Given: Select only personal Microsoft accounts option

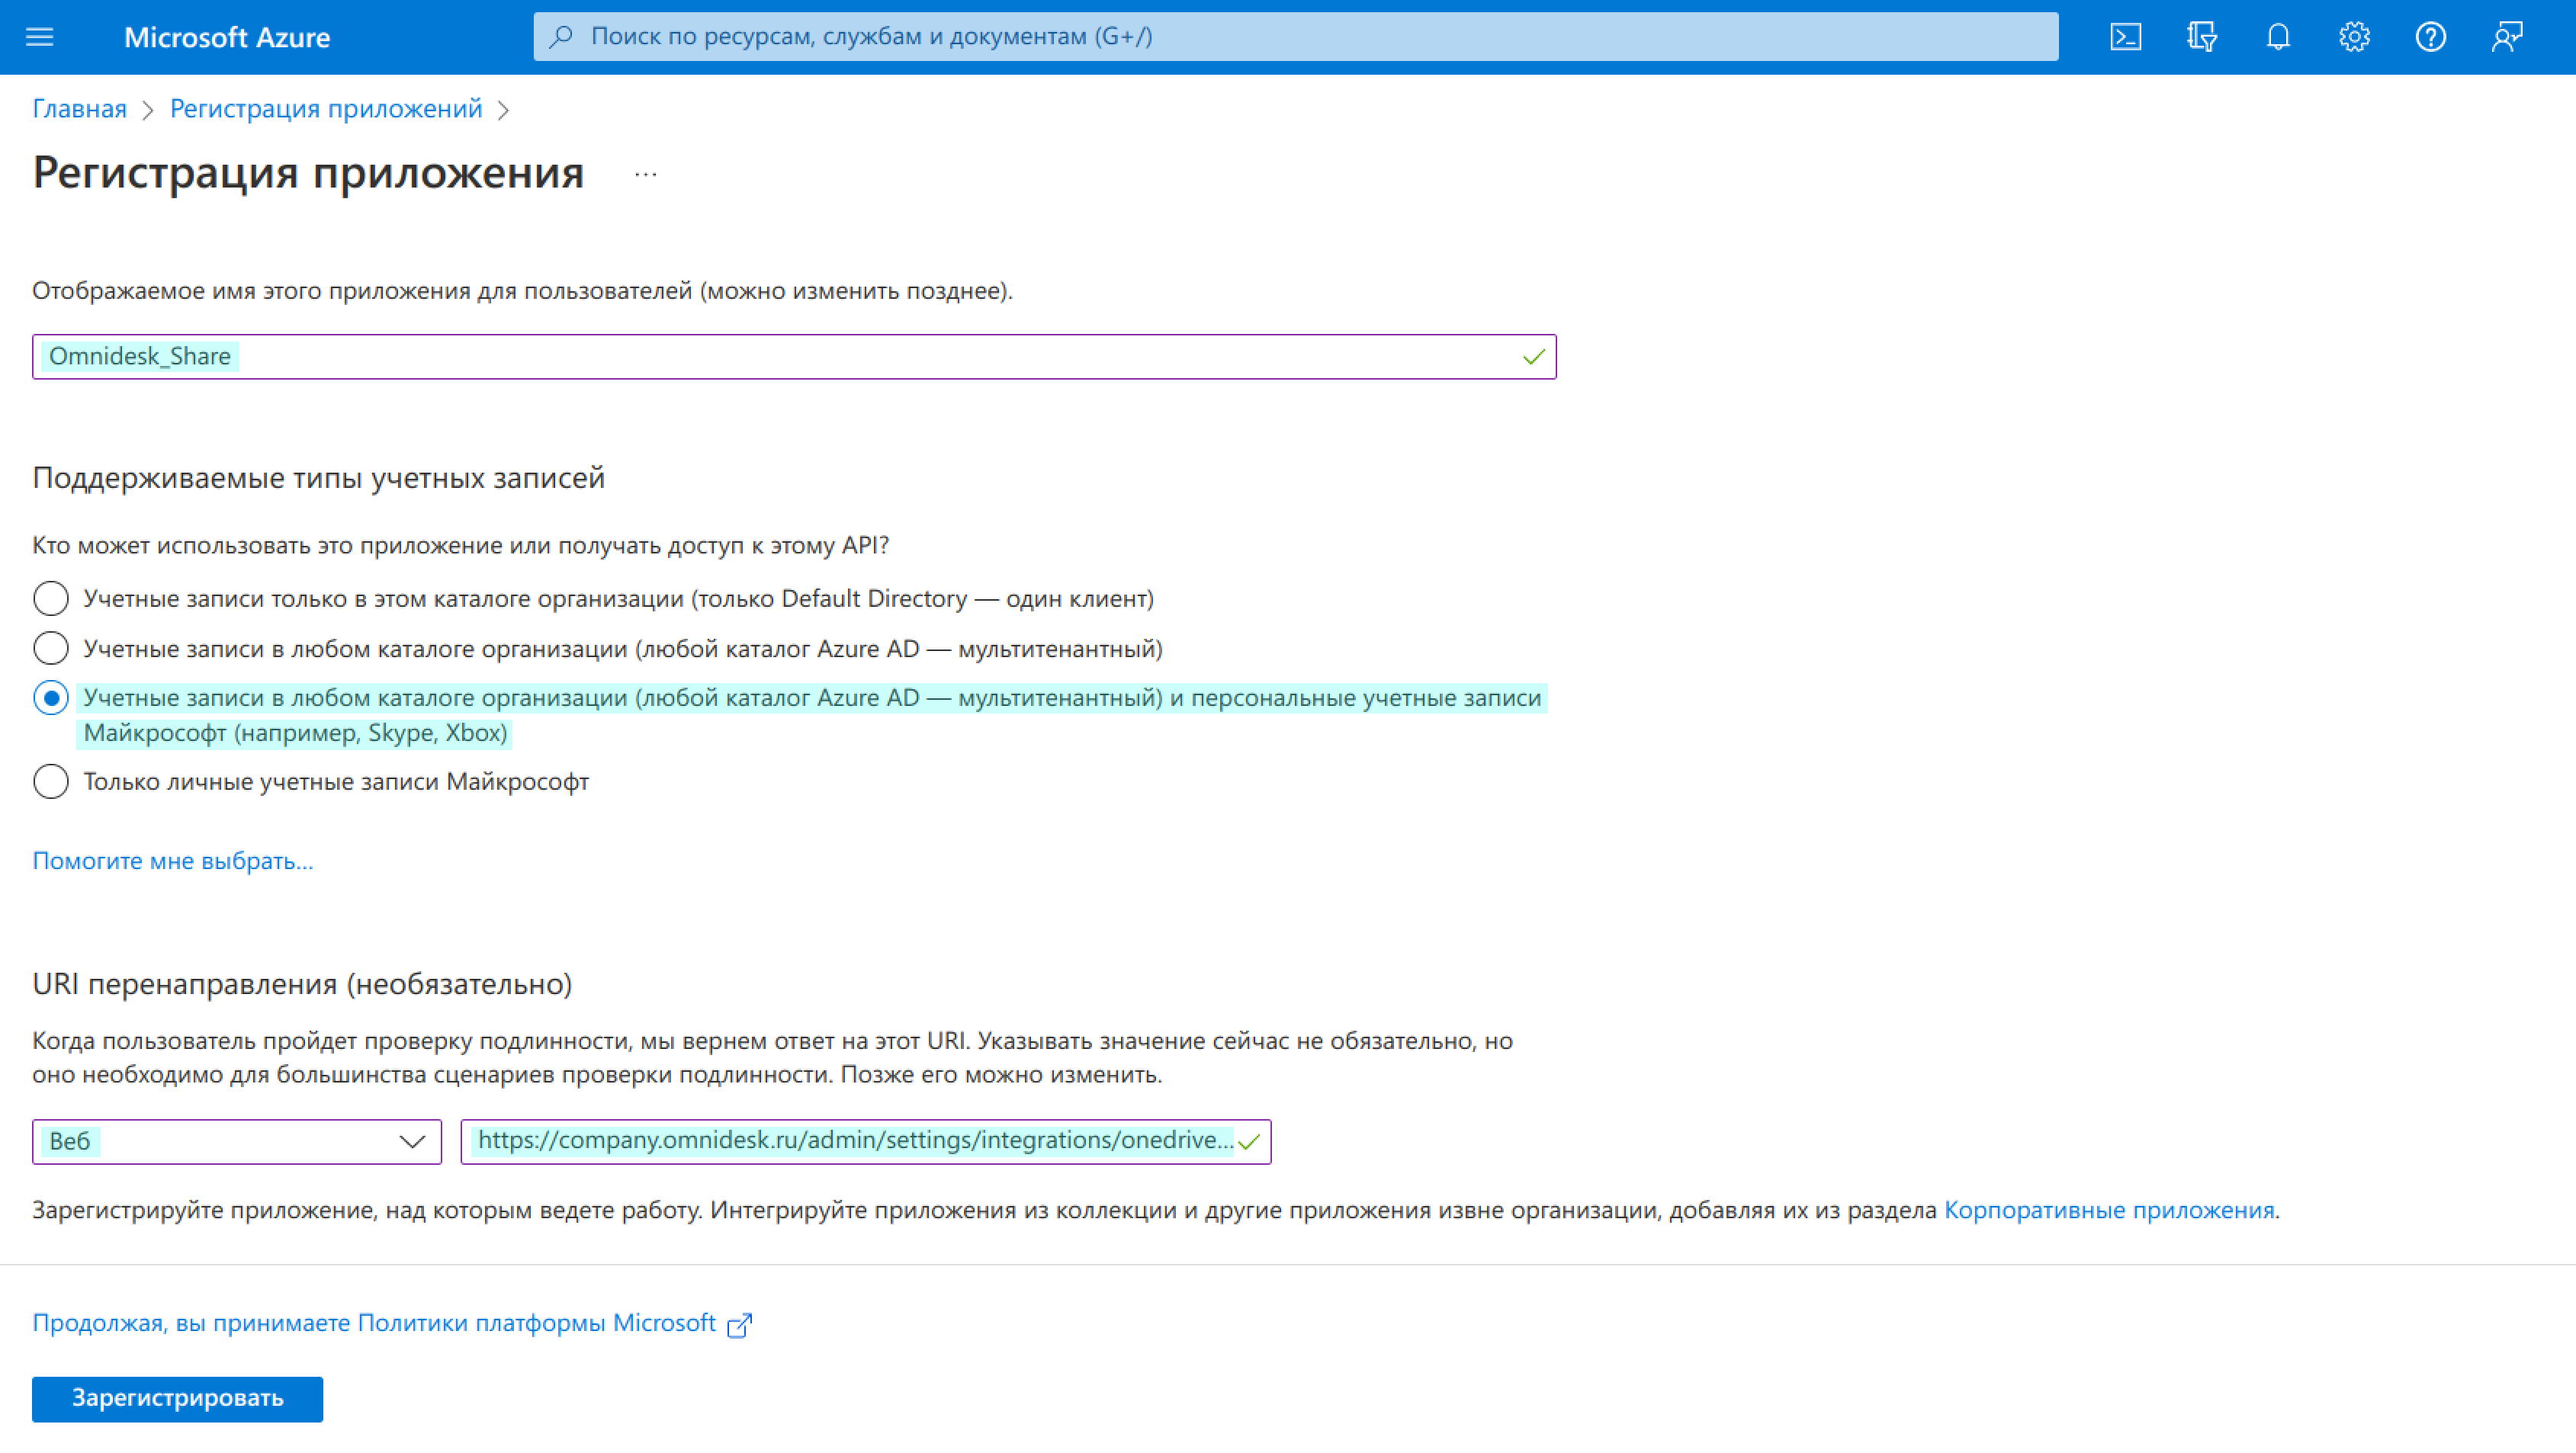Looking at the screenshot, I should pos(51,781).
